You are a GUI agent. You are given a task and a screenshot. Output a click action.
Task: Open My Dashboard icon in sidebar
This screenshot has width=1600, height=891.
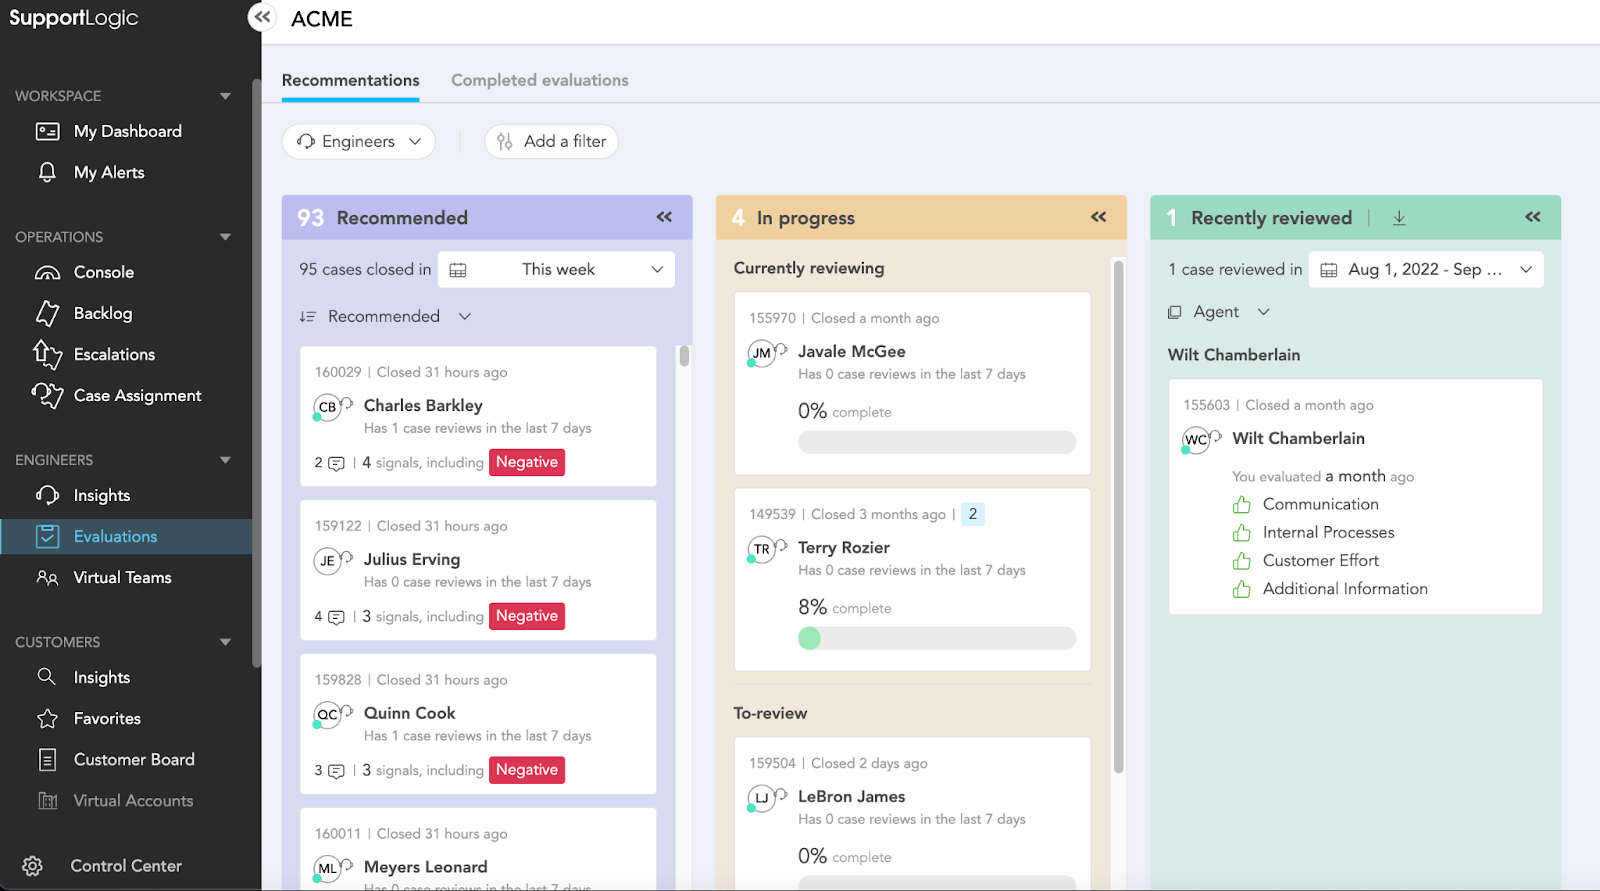(x=47, y=131)
